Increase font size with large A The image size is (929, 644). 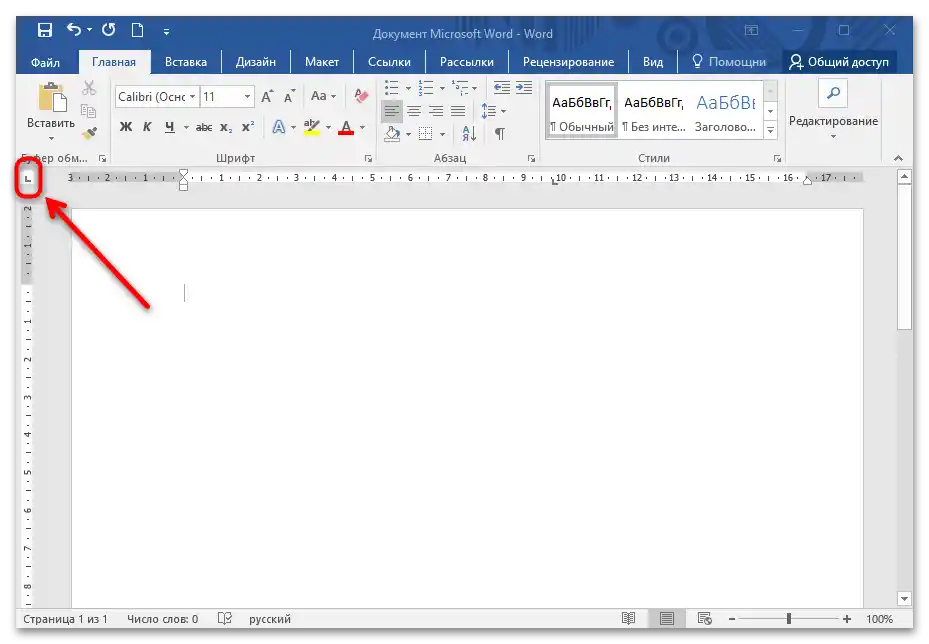[267, 97]
